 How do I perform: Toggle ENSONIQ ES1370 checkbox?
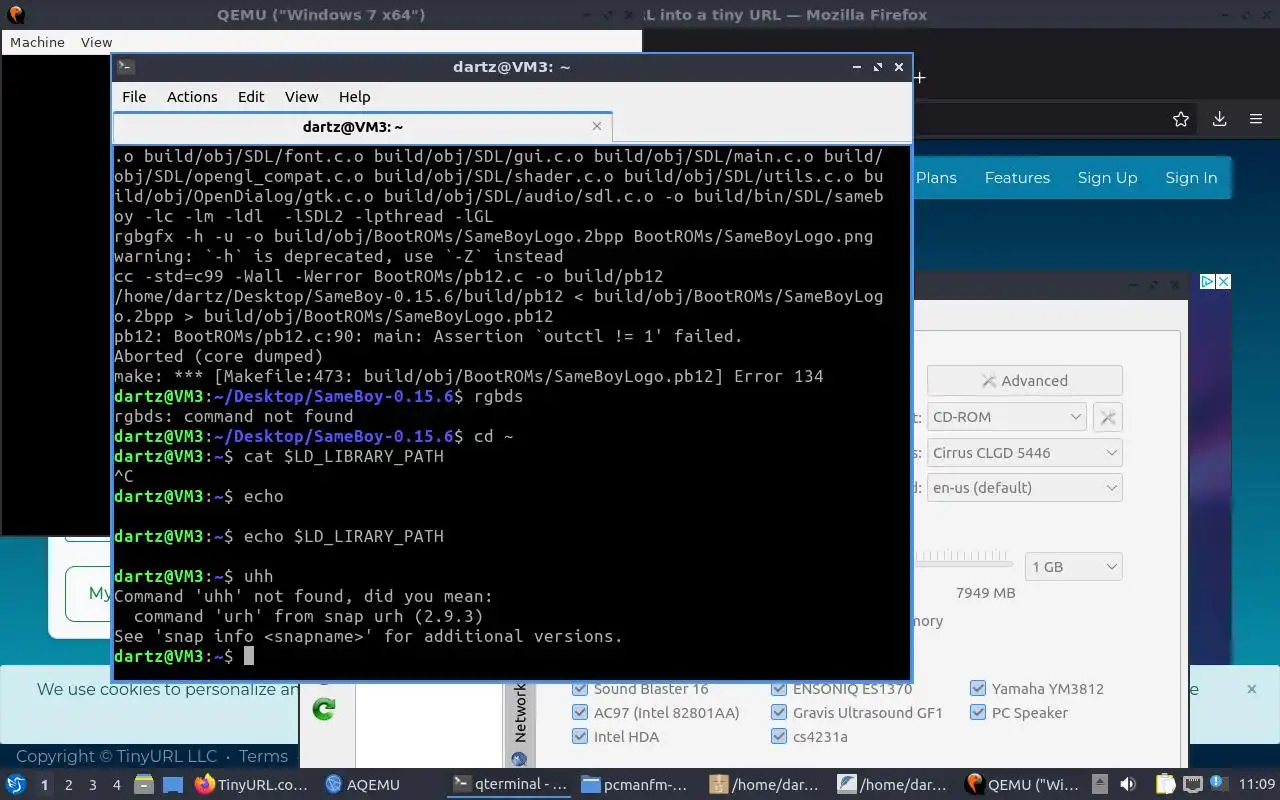779,689
